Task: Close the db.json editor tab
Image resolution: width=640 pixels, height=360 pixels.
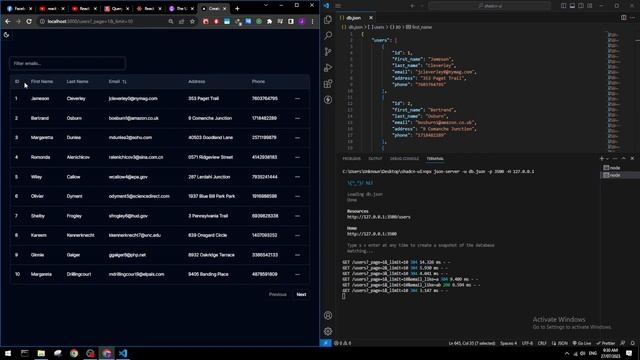Action: coord(371,18)
